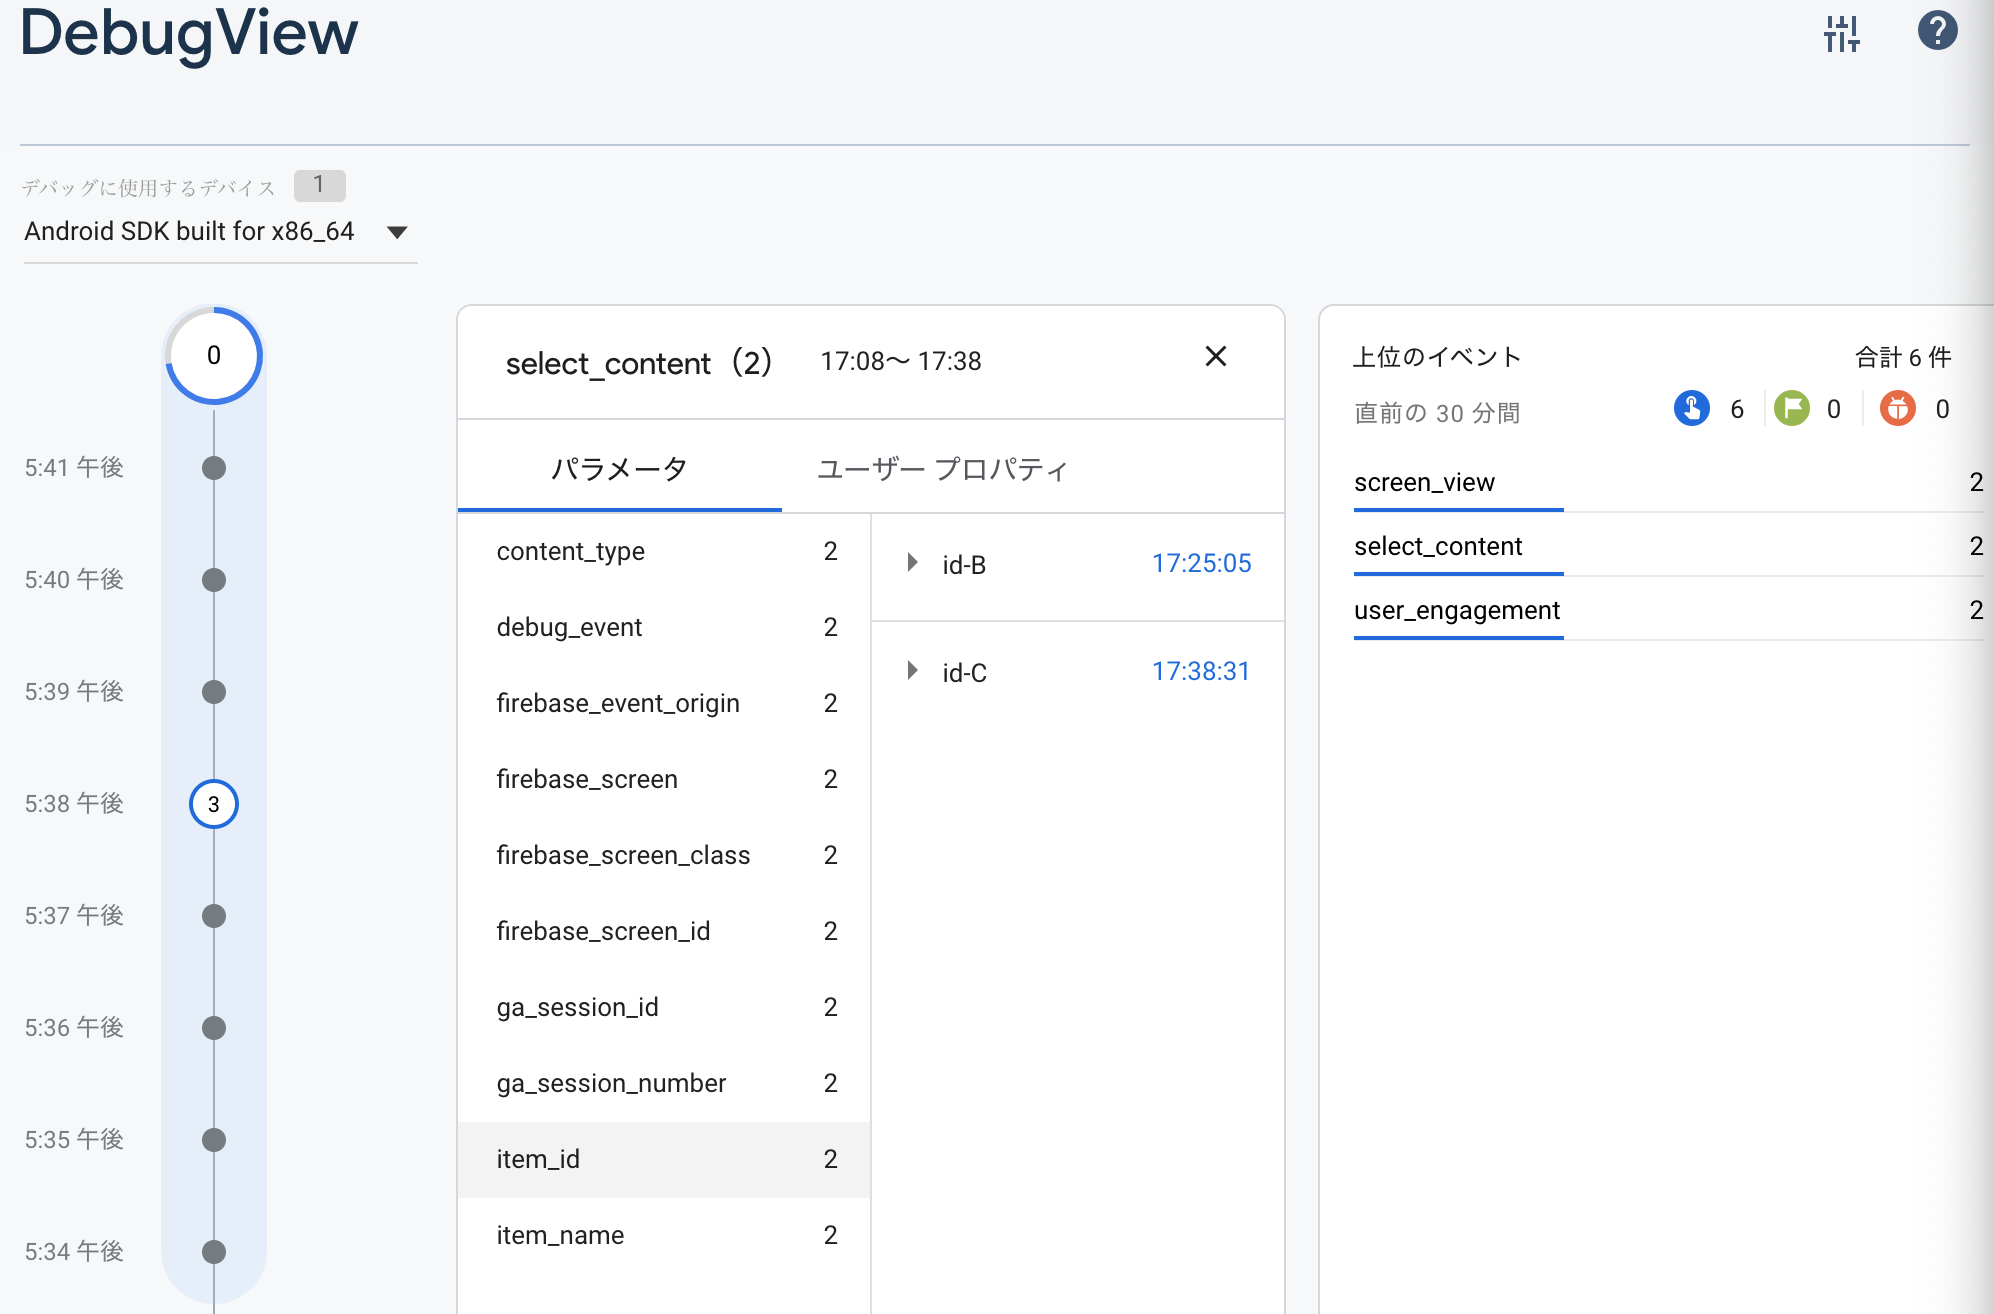Select the debug_event parameter row

click(x=664, y=627)
